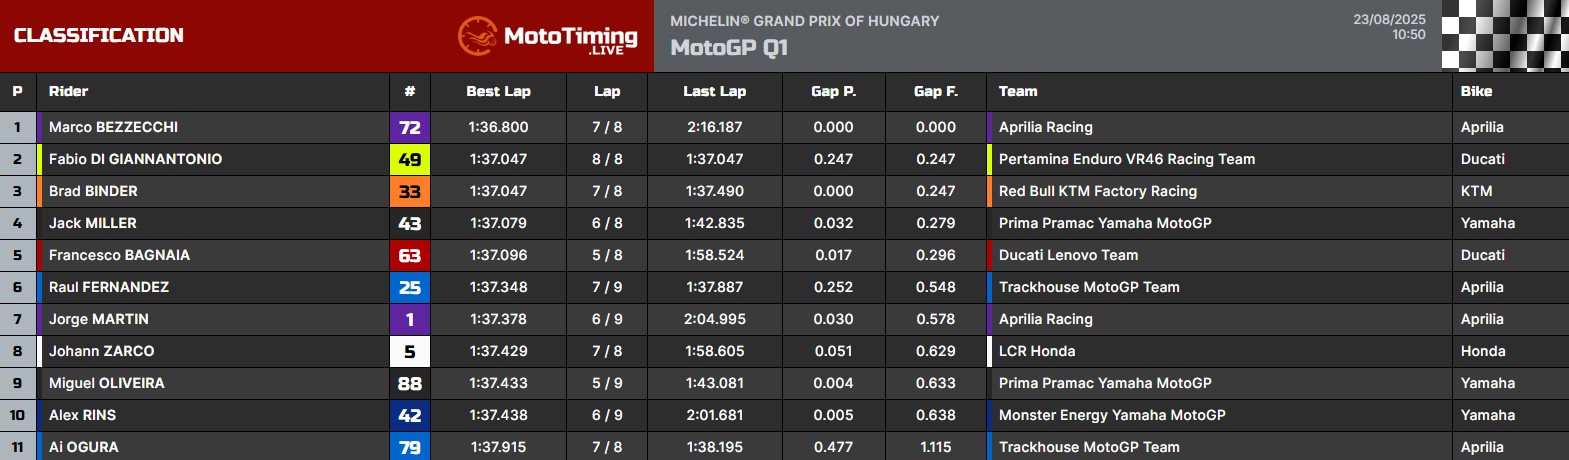Sort by the Best Lap column header
This screenshot has width=1569, height=460.
498,91
